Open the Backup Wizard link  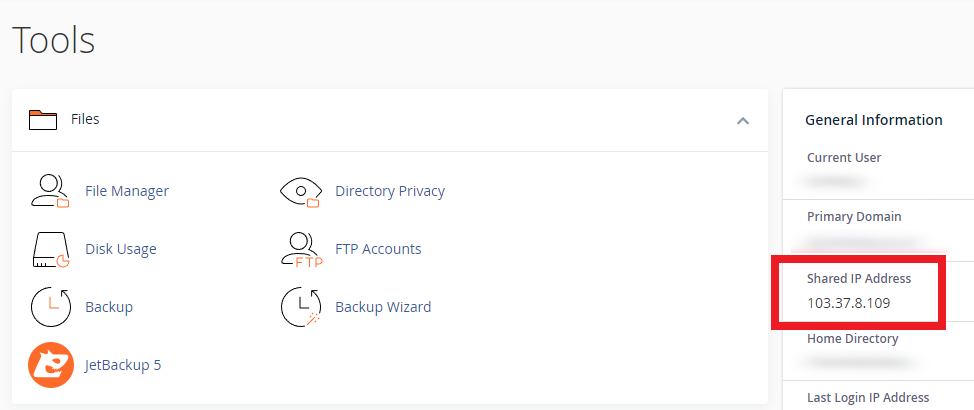[x=383, y=307]
